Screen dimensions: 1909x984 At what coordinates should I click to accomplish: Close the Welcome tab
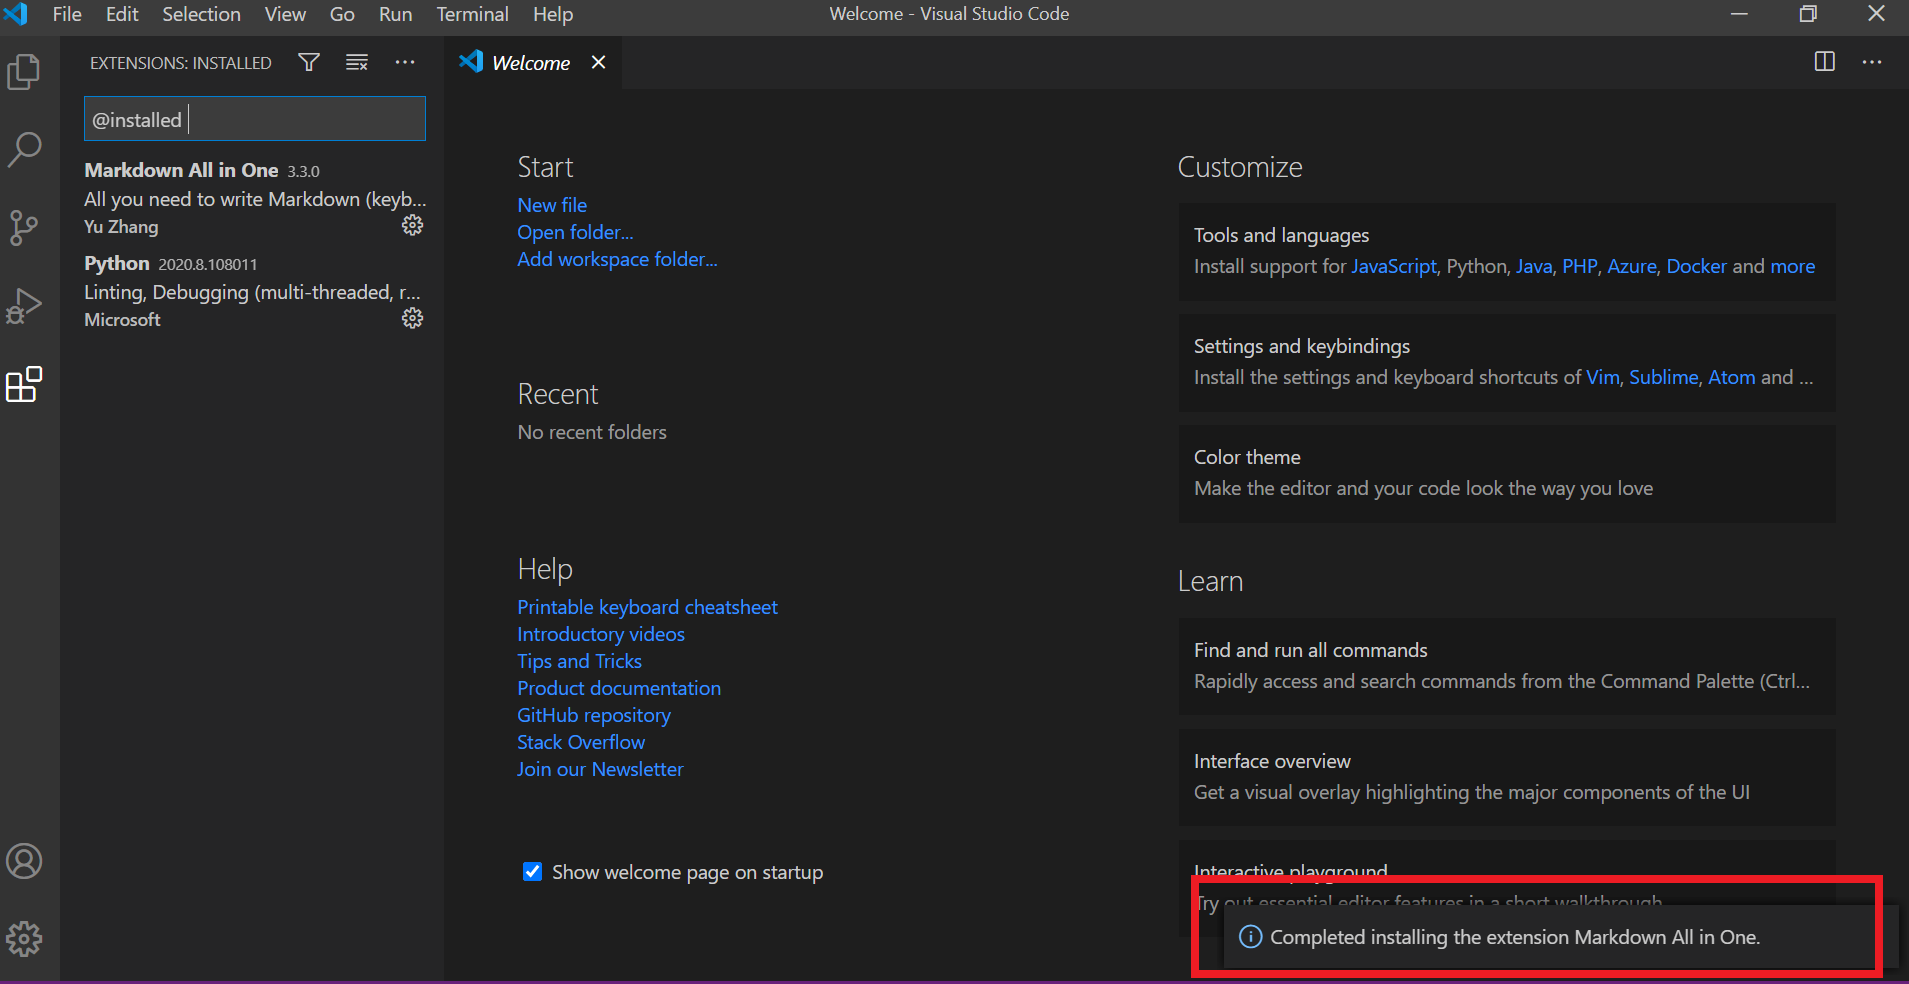[598, 62]
